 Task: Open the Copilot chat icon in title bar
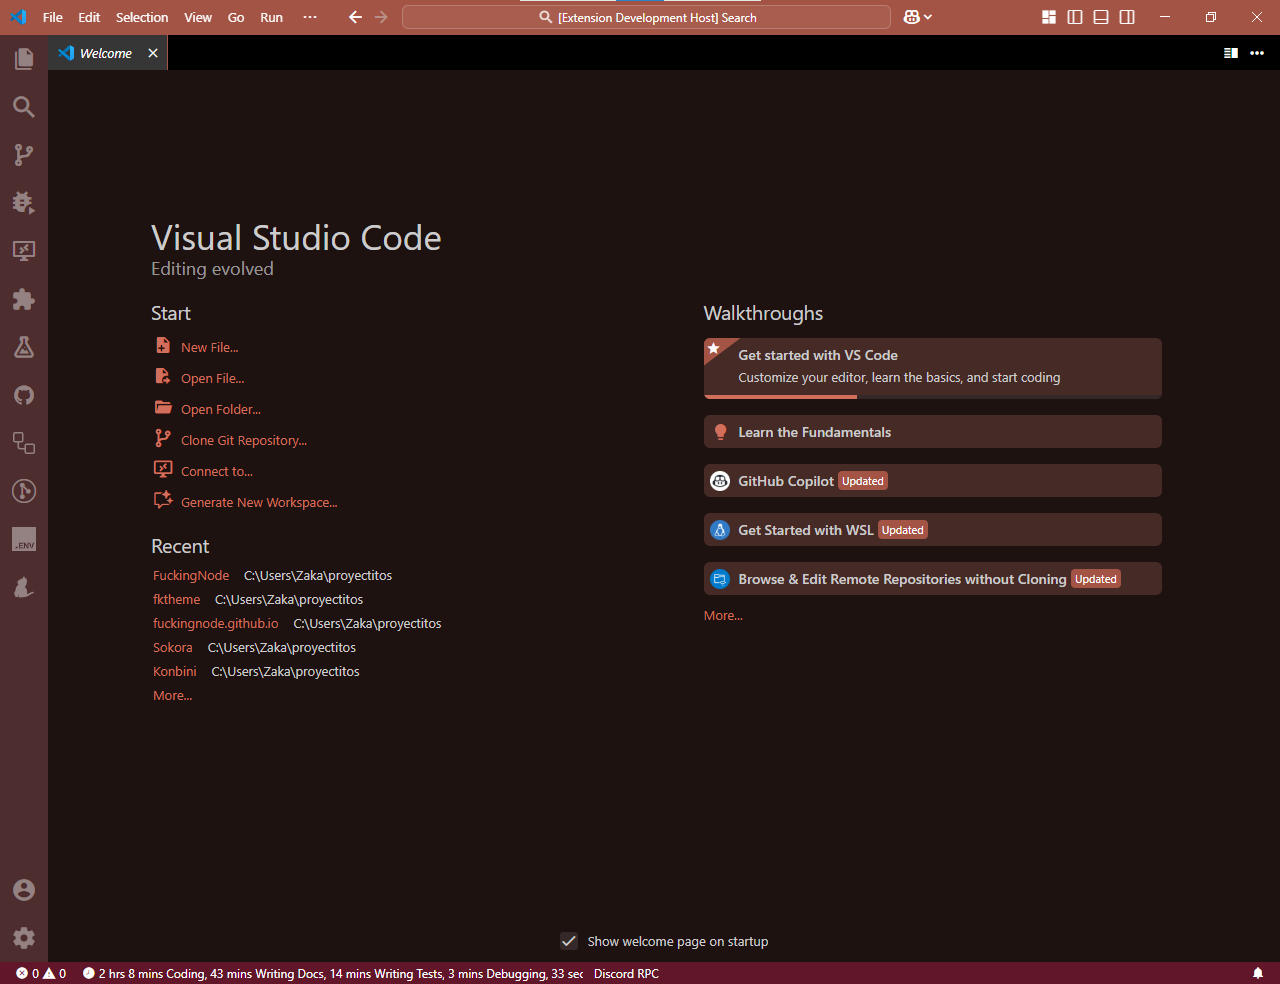point(911,17)
